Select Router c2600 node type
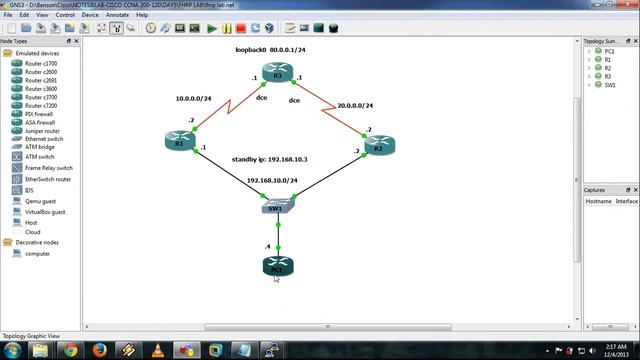Viewport: 640px width, 360px height. pos(41,72)
